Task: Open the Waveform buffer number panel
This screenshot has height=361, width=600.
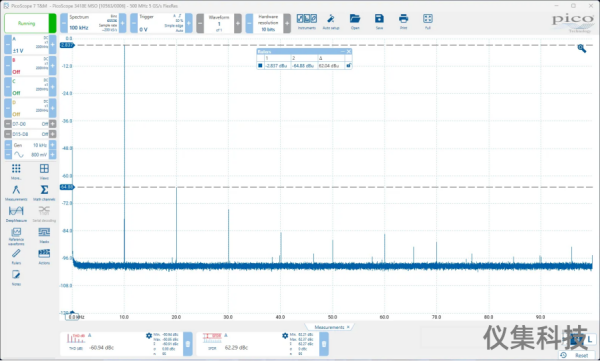Action: tap(219, 23)
